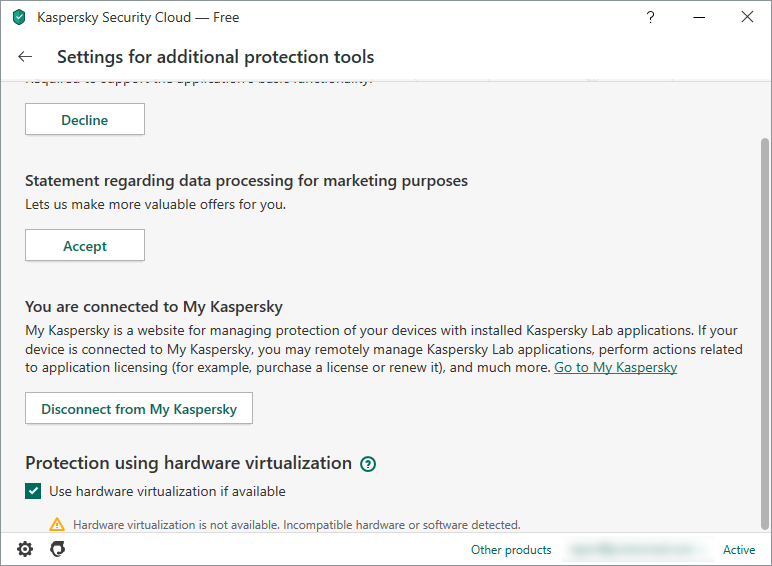Click the Settings for additional protection tools title
Viewport: 772px width, 566px height.
pos(215,57)
